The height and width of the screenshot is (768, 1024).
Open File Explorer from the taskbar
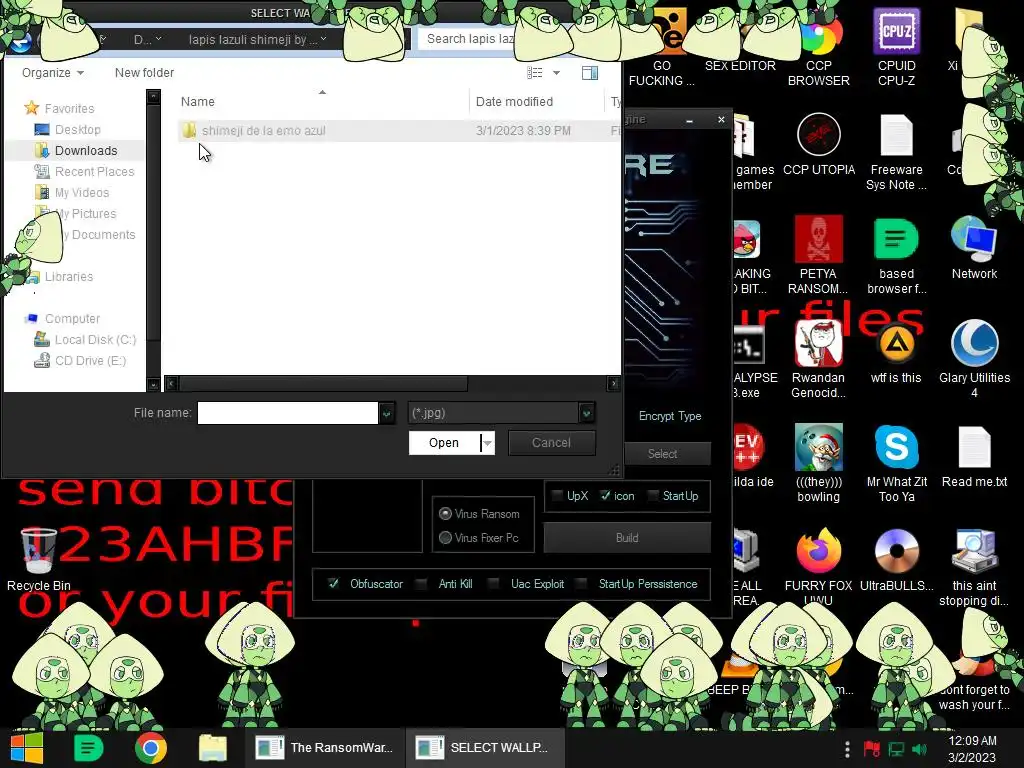(213, 748)
